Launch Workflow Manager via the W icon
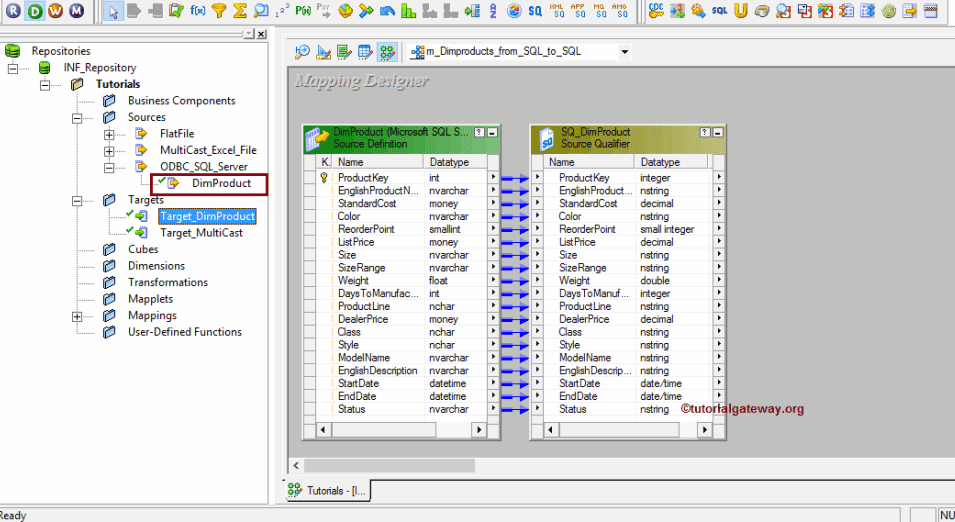 [x=55, y=11]
